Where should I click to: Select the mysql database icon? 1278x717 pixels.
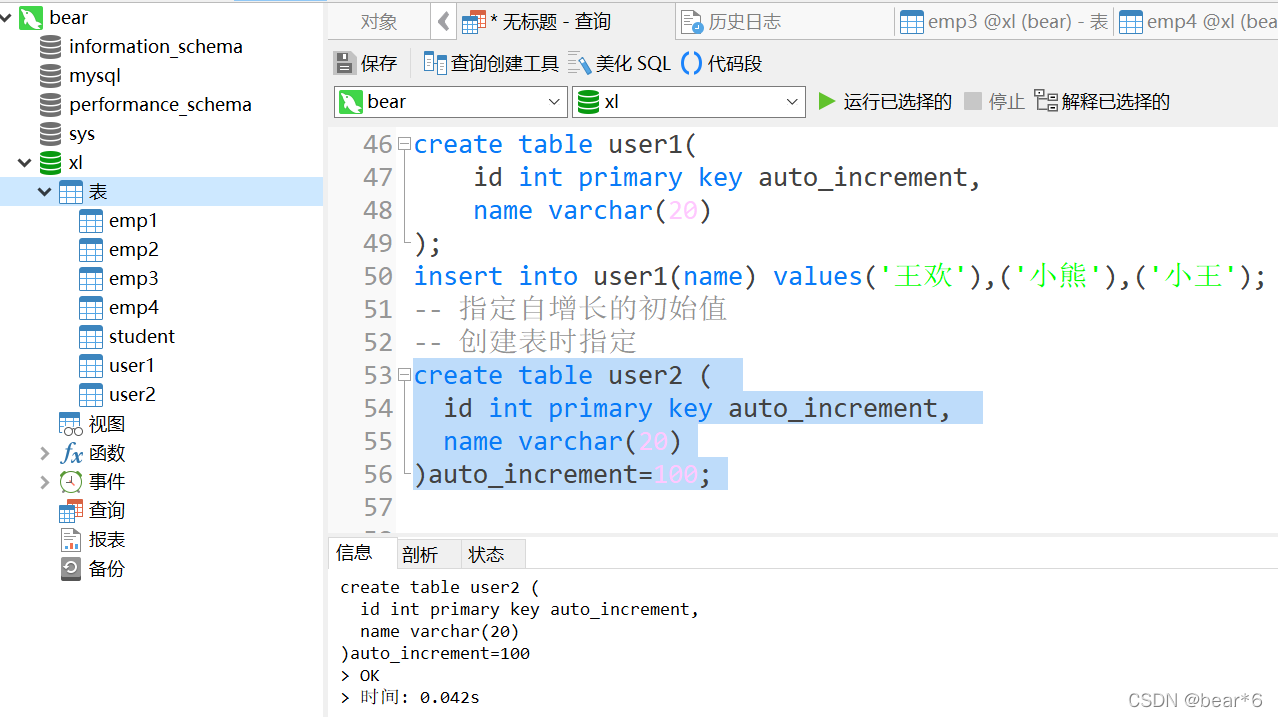click(x=50, y=76)
